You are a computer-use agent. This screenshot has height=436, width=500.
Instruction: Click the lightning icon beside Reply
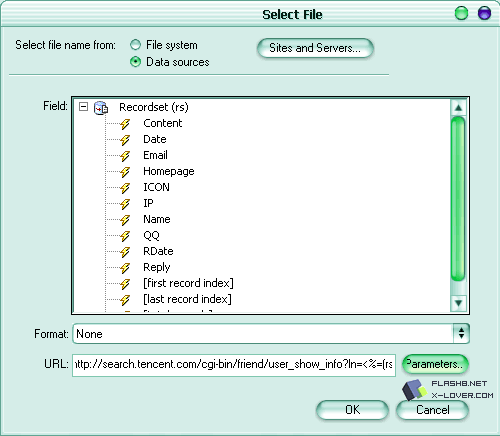(x=125, y=268)
